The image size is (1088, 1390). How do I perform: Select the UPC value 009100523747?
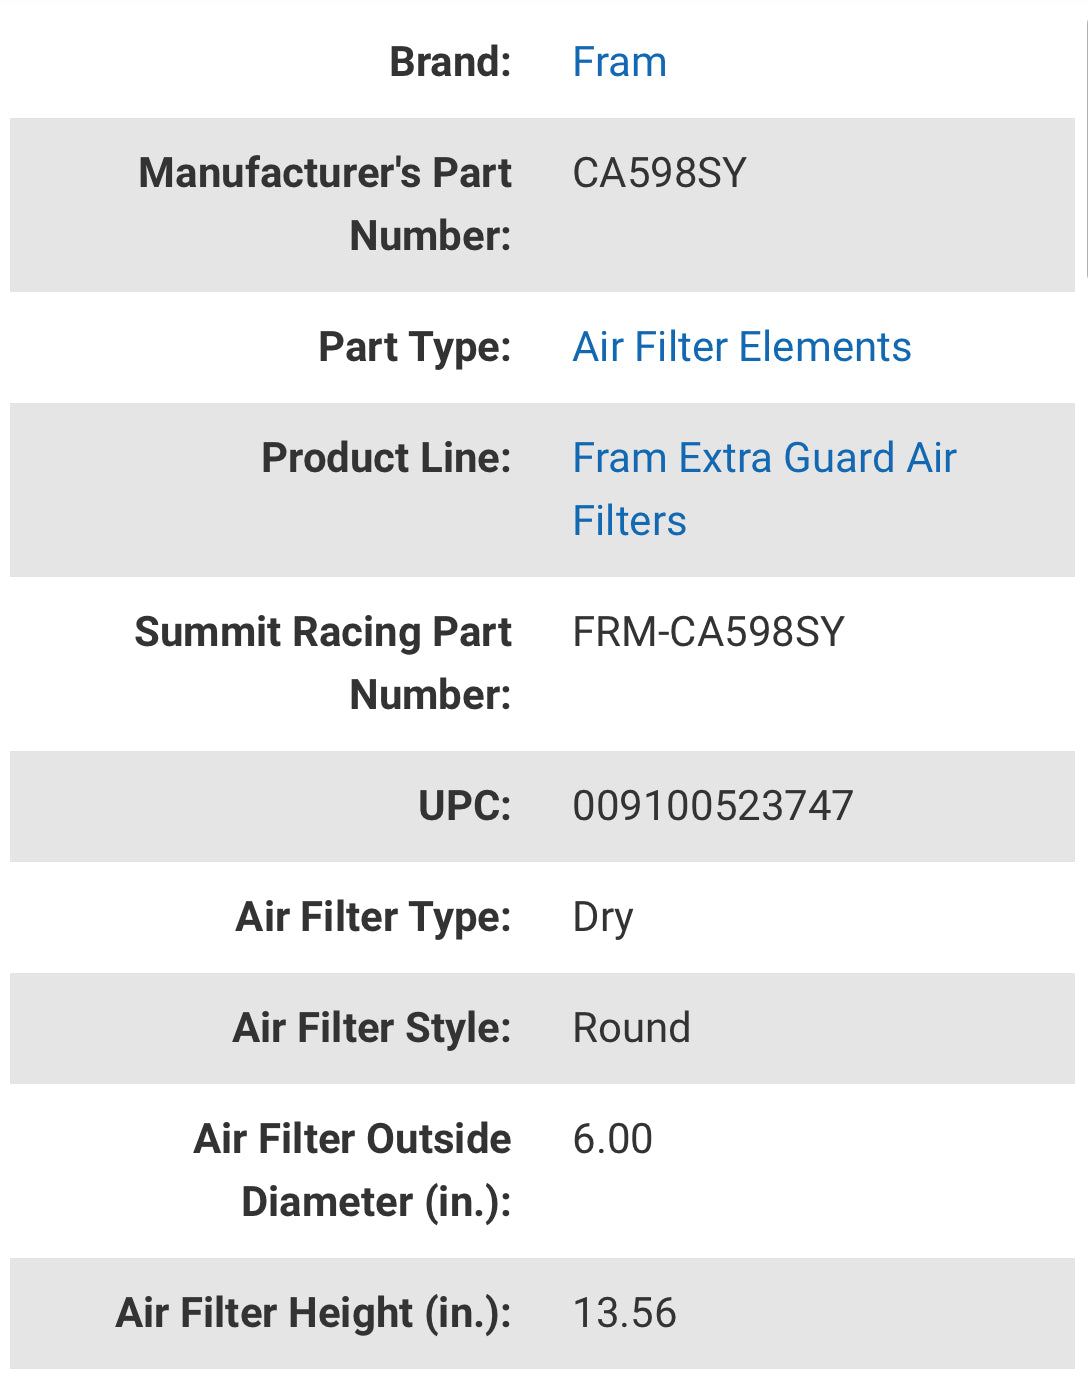coord(712,805)
